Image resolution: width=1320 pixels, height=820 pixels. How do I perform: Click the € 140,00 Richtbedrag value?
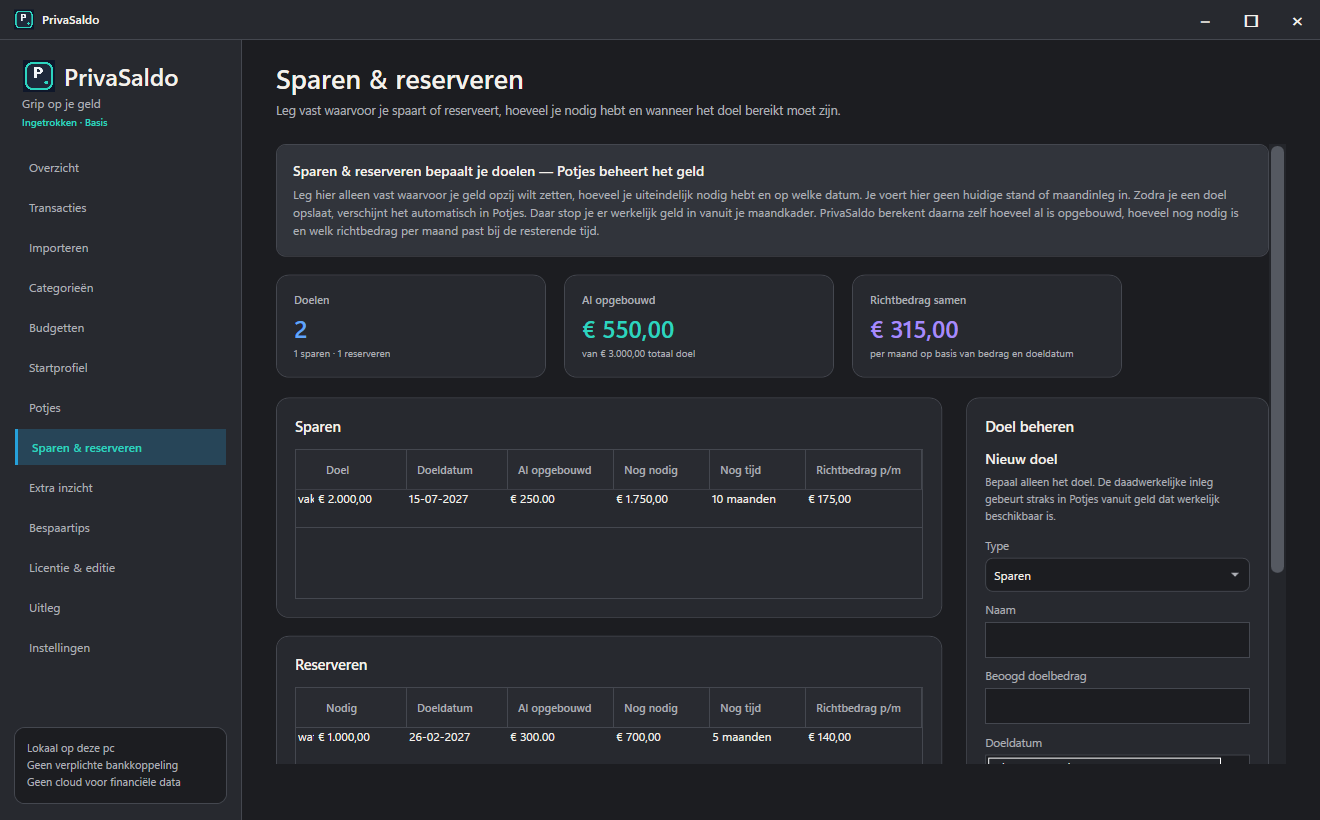830,737
